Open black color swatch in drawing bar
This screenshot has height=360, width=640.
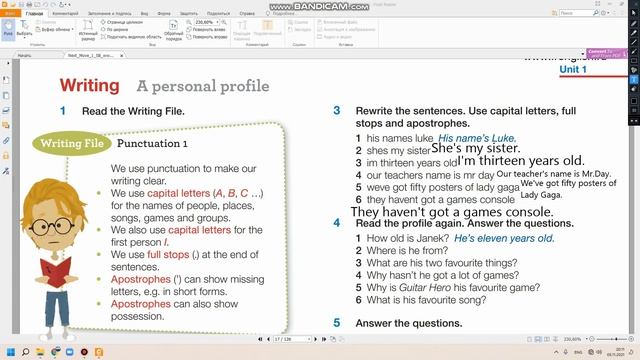tap(633, 100)
